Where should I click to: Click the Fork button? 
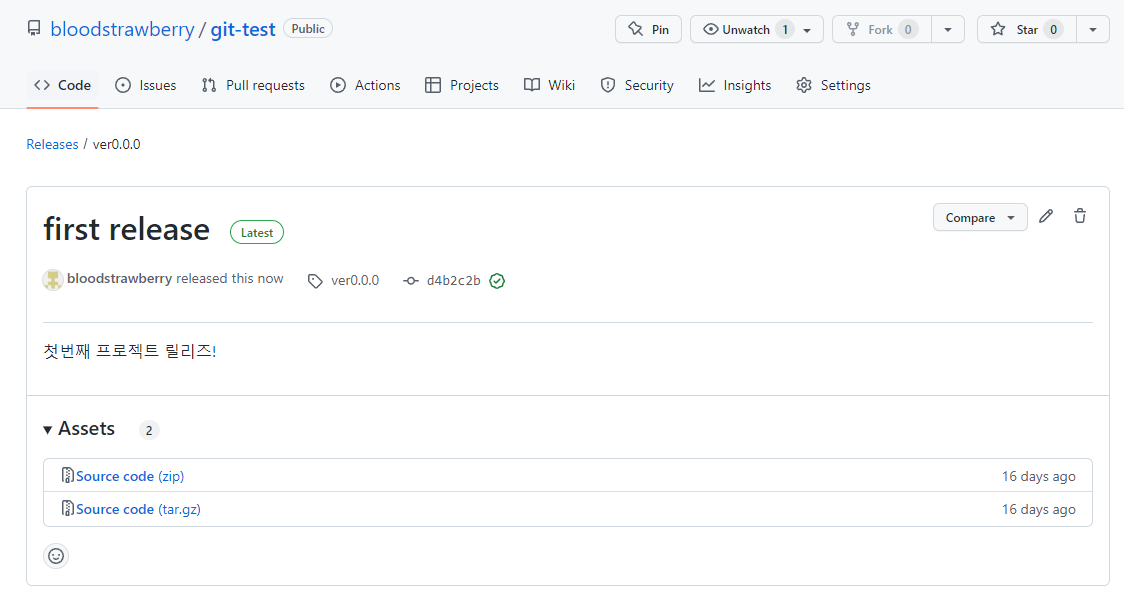[x=882, y=29]
